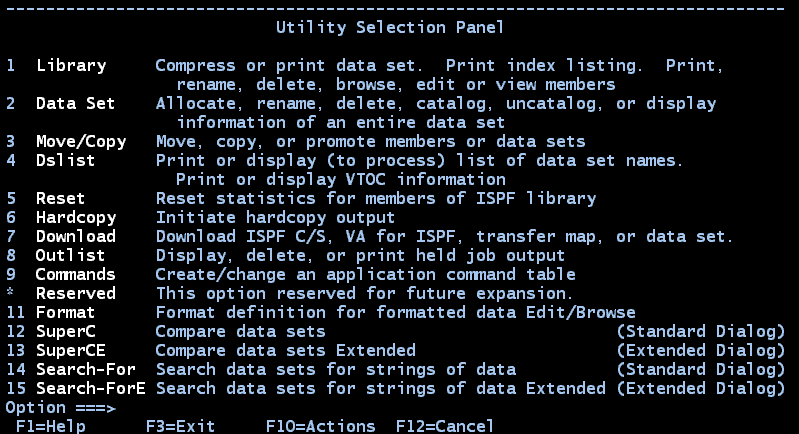Image resolution: width=799 pixels, height=434 pixels.
Task: Click the F3=Exit function key
Action: click(180, 426)
